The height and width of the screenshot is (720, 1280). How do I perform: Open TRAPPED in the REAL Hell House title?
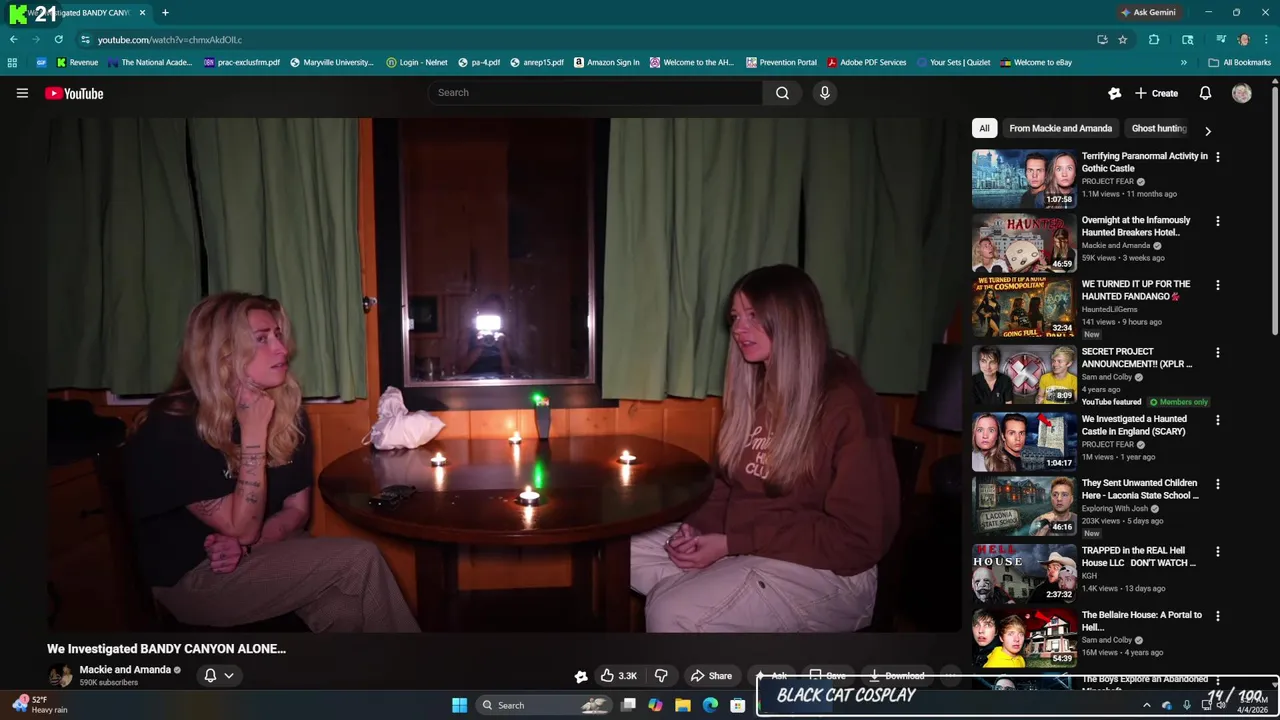point(1139,556)
